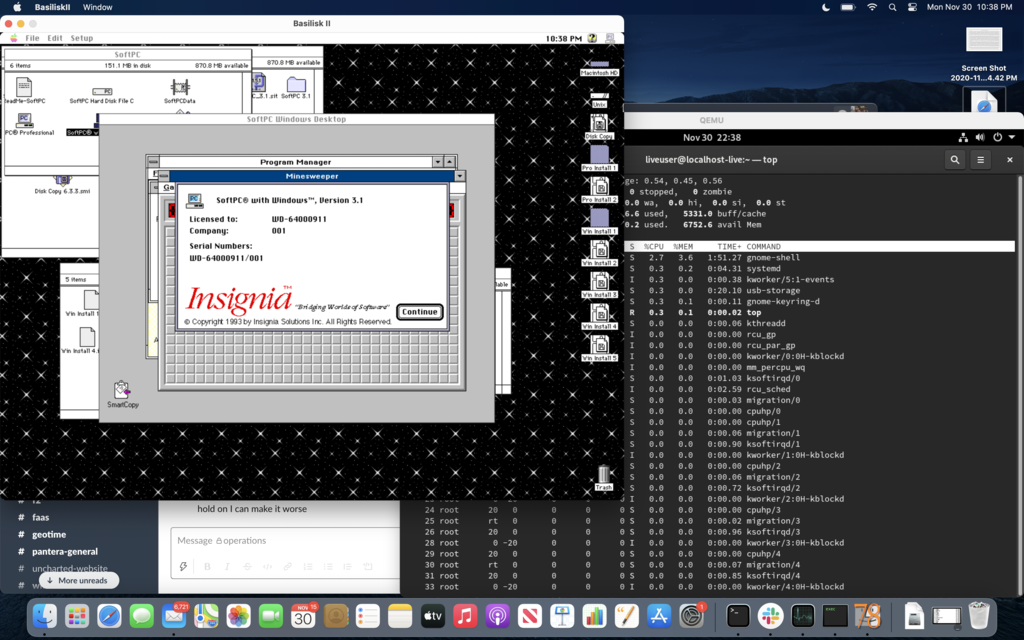Click the Balloon Help icon in Basilisk menu bar
1024x640 pixels.
592,39
